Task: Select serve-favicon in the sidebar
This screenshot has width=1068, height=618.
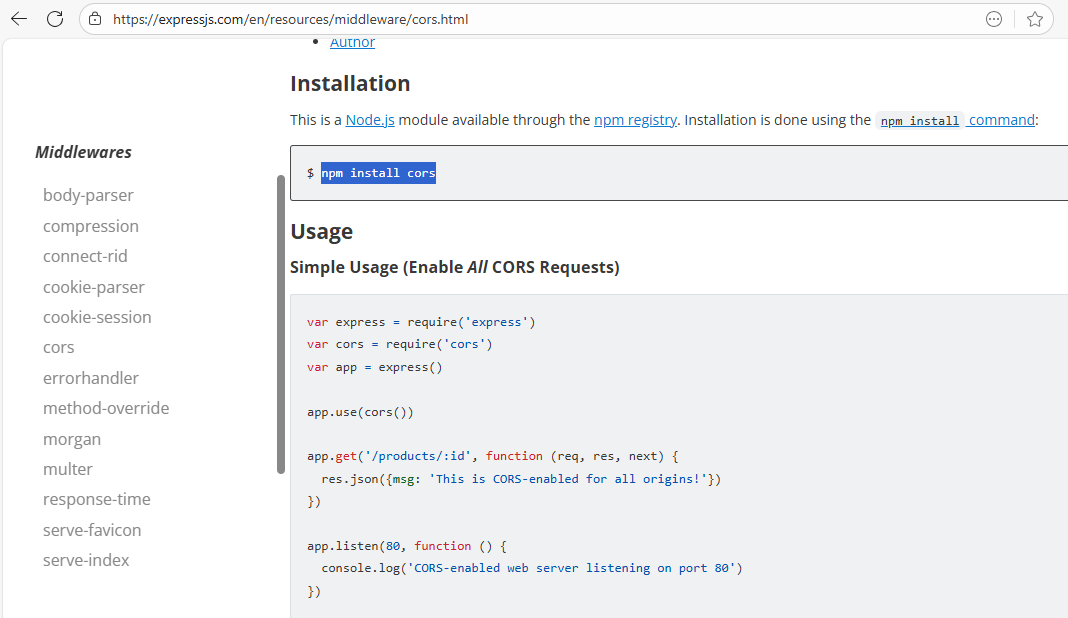Action: (92, 530)
